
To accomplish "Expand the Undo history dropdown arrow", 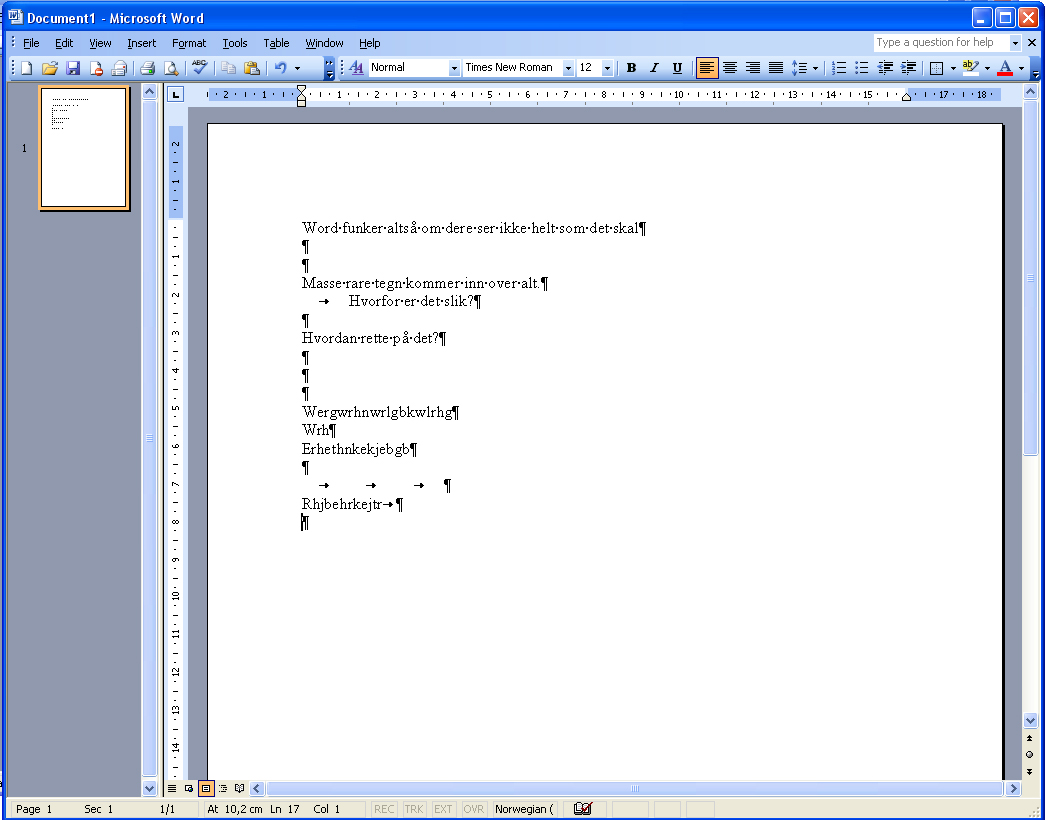I will 298,67.
